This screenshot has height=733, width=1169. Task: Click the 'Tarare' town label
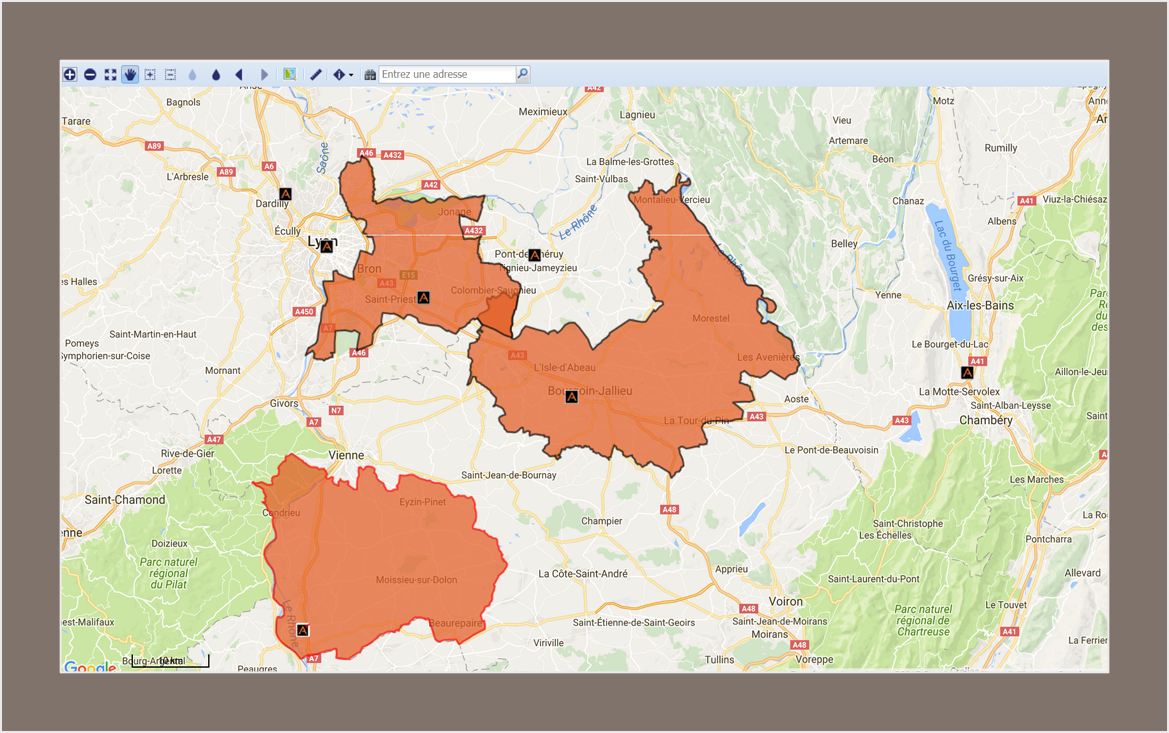[76, 121]
